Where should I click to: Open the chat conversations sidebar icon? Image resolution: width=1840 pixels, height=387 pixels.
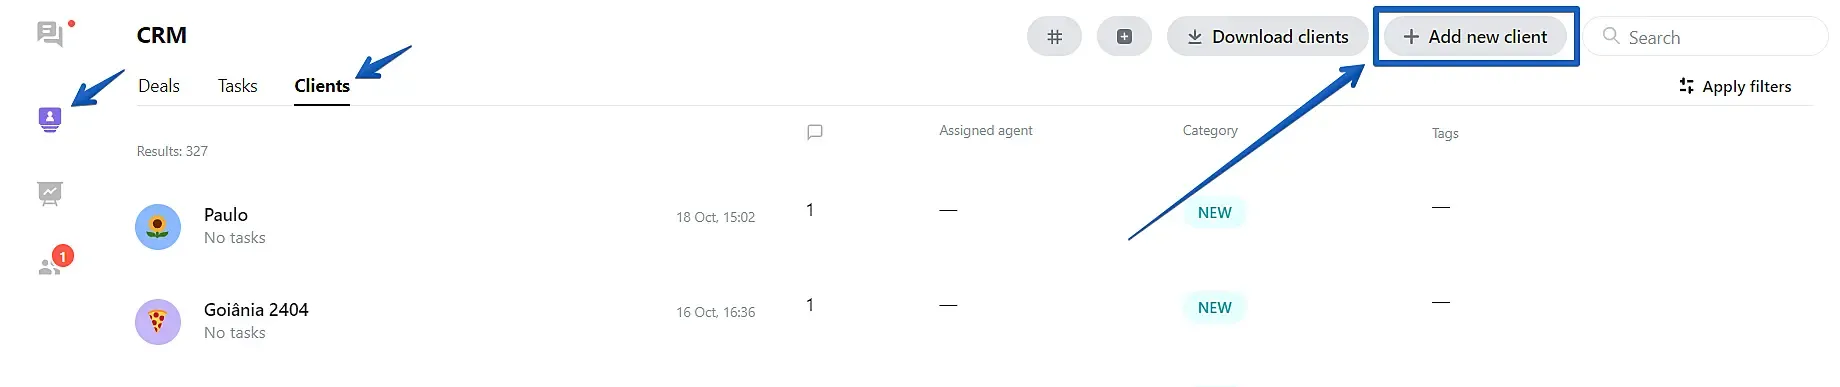click(x=50, y=35)
